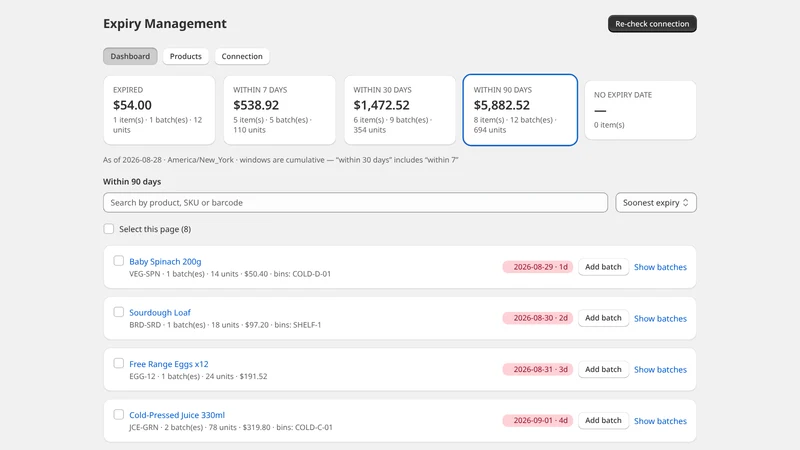This screenshot has height=450, width=800.
Task: Click the As of 2026-08-28 note
Action: click(281, 160)
